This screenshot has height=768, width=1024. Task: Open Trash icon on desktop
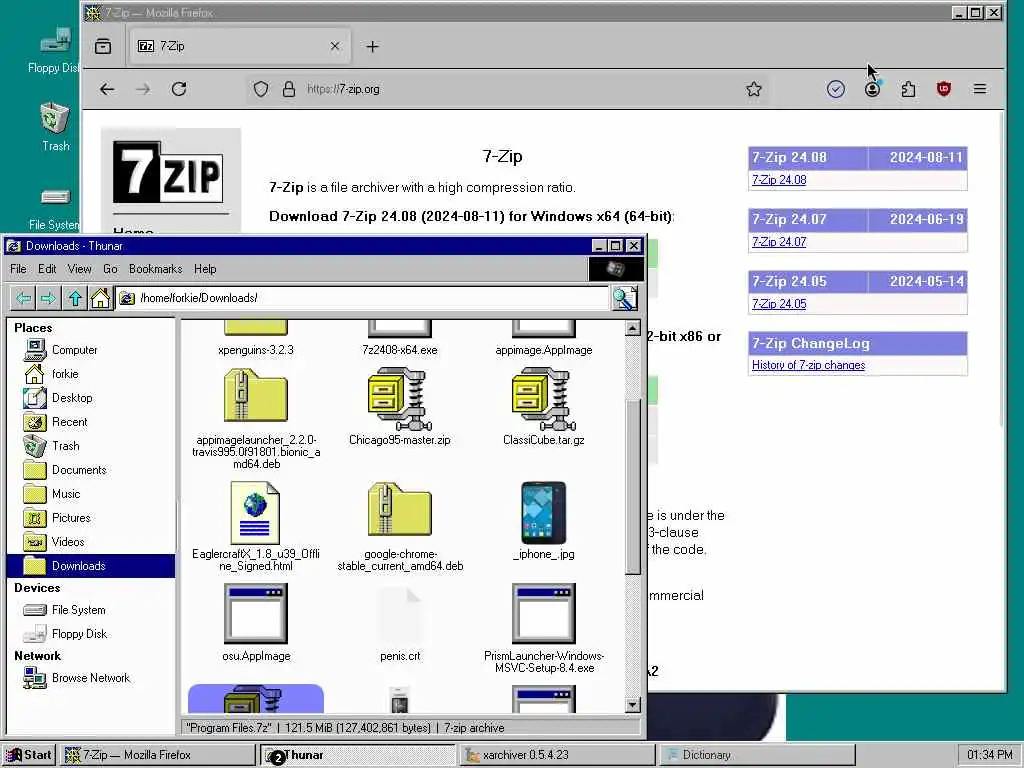point(55,127)
